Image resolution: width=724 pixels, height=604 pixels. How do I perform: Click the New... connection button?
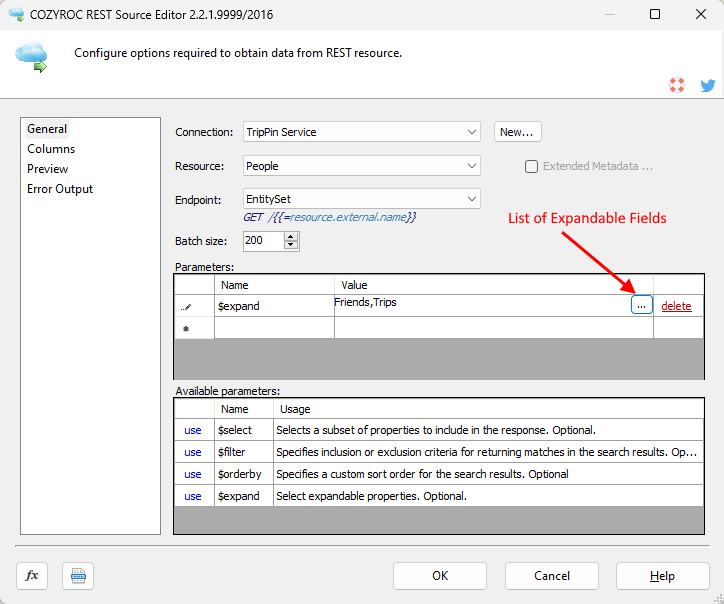518,132
